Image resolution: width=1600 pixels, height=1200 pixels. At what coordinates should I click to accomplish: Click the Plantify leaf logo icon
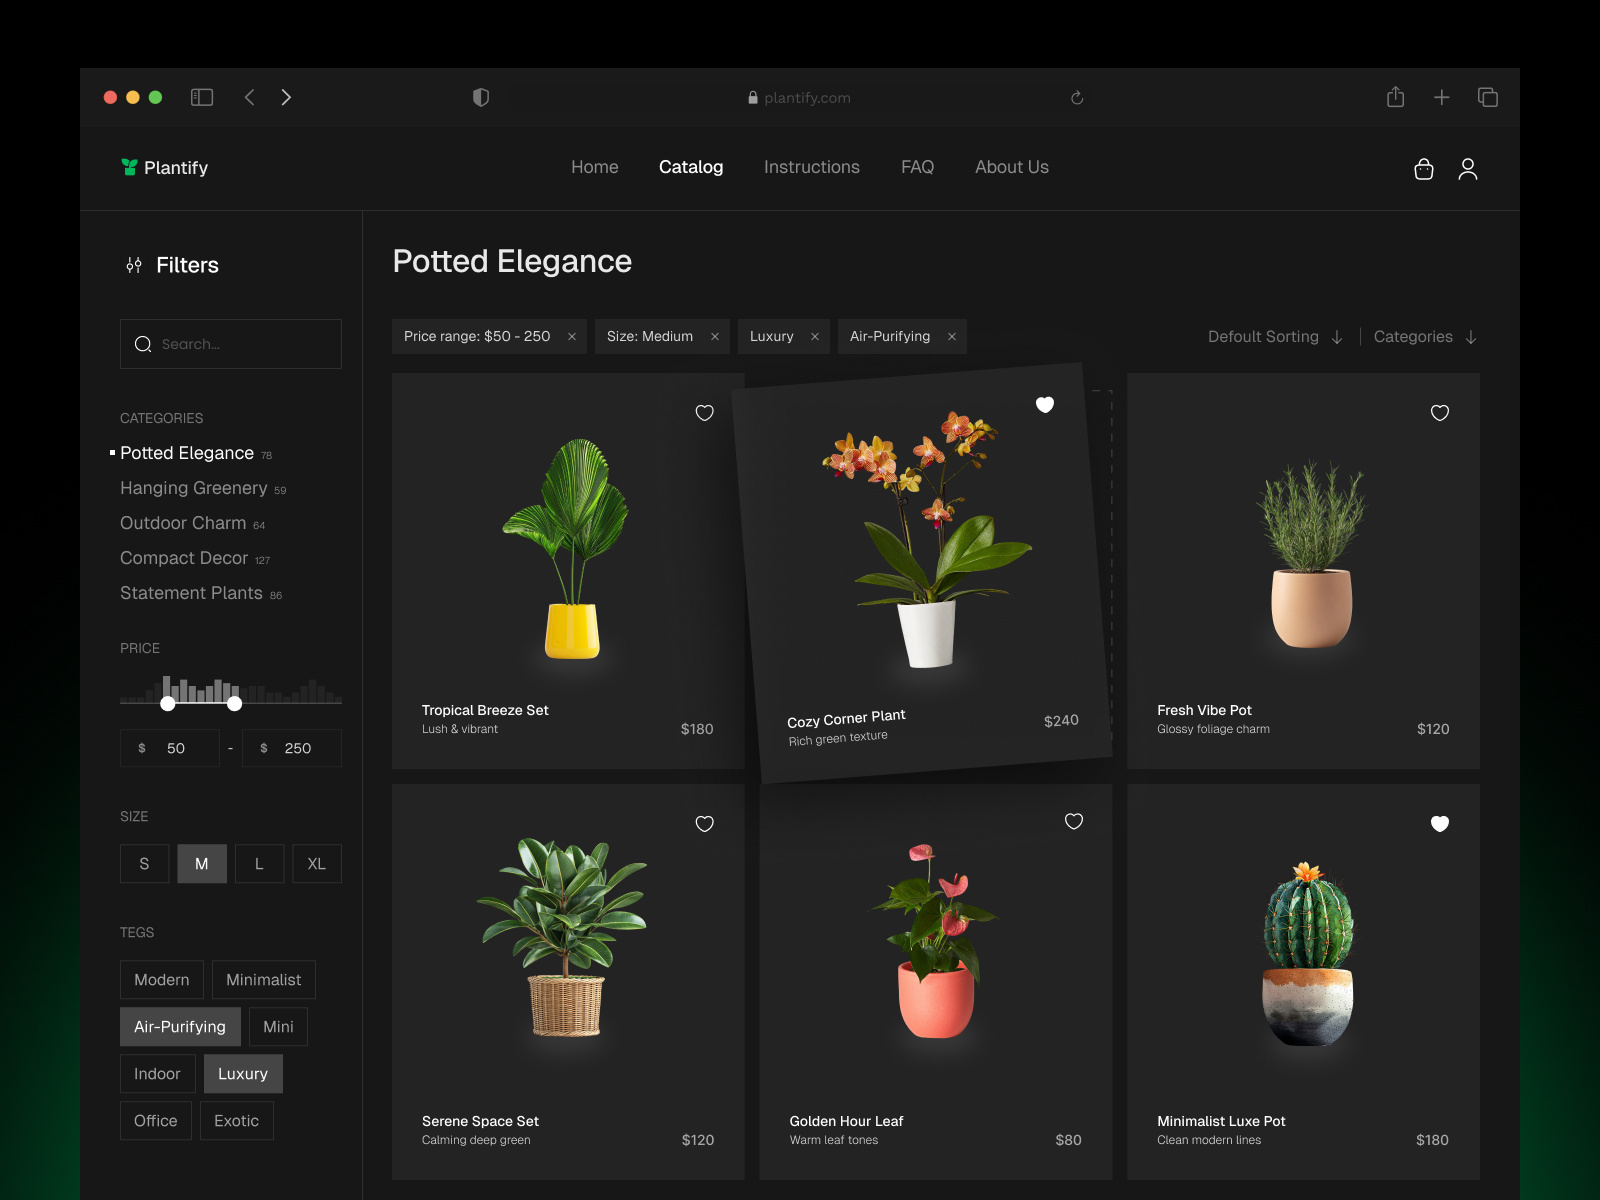pos(129,167)
